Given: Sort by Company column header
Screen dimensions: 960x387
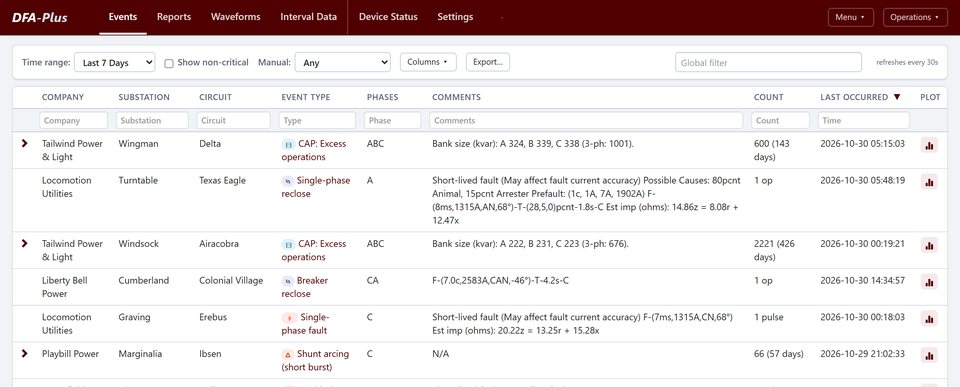Looking at the screenshot, I should [x=63, y=97].
